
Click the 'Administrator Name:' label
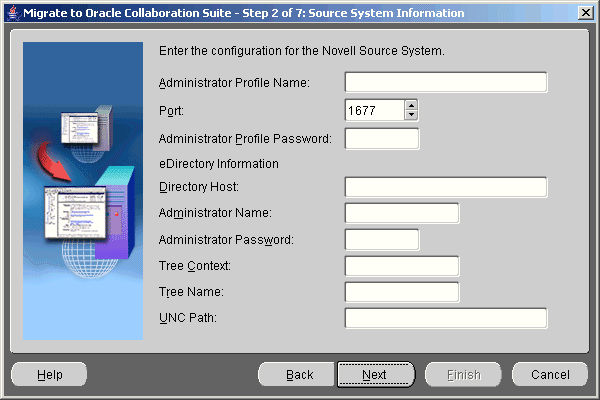(x=215, y=213)
